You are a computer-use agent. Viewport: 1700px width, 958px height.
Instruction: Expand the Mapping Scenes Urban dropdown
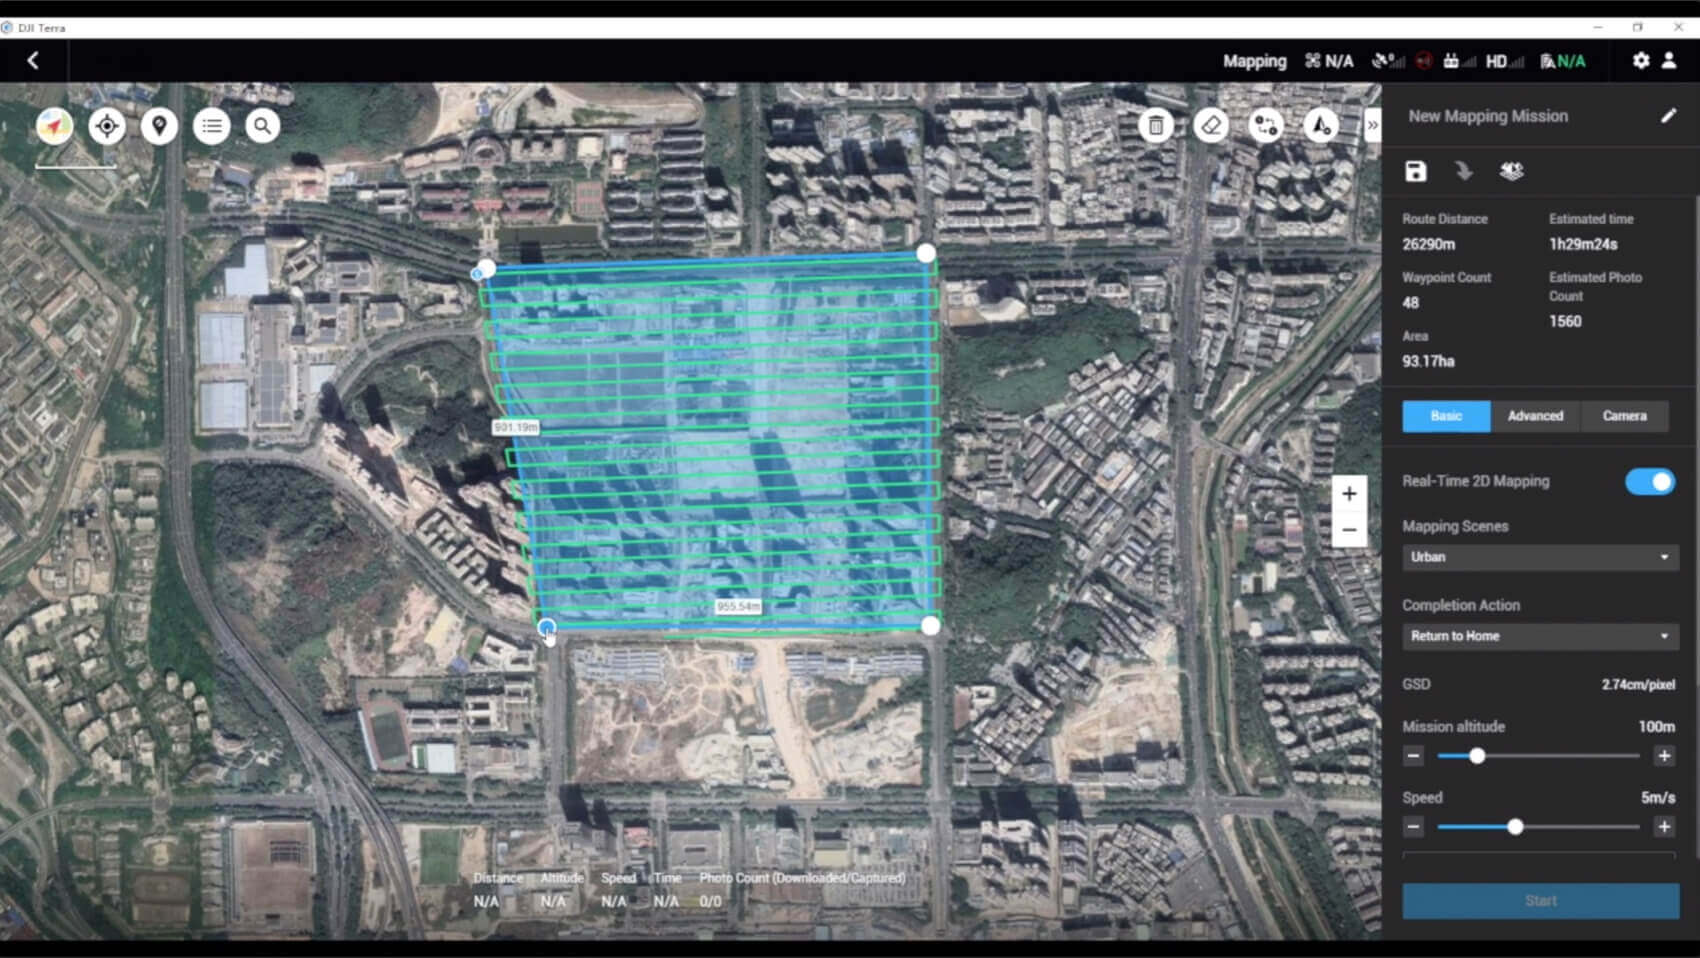click(x=1539, y=557)
